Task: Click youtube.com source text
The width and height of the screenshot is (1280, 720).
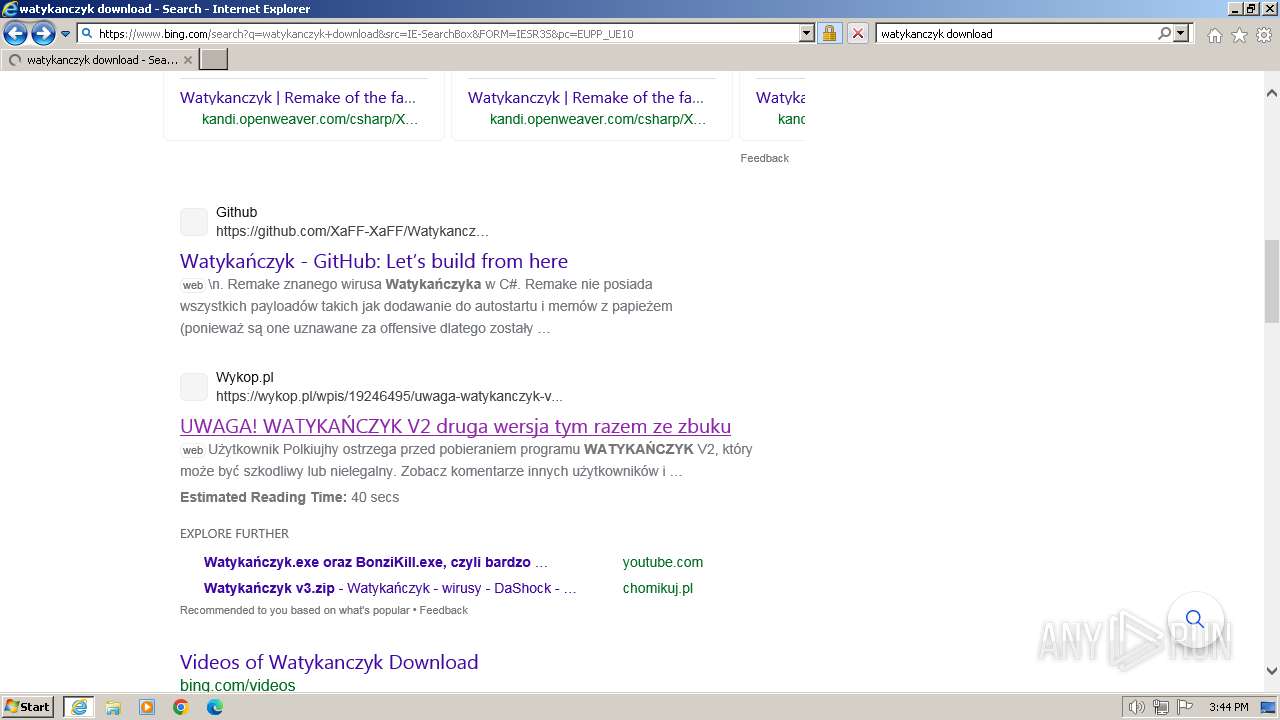Action: pyautogui.click(x=663, y=562)
